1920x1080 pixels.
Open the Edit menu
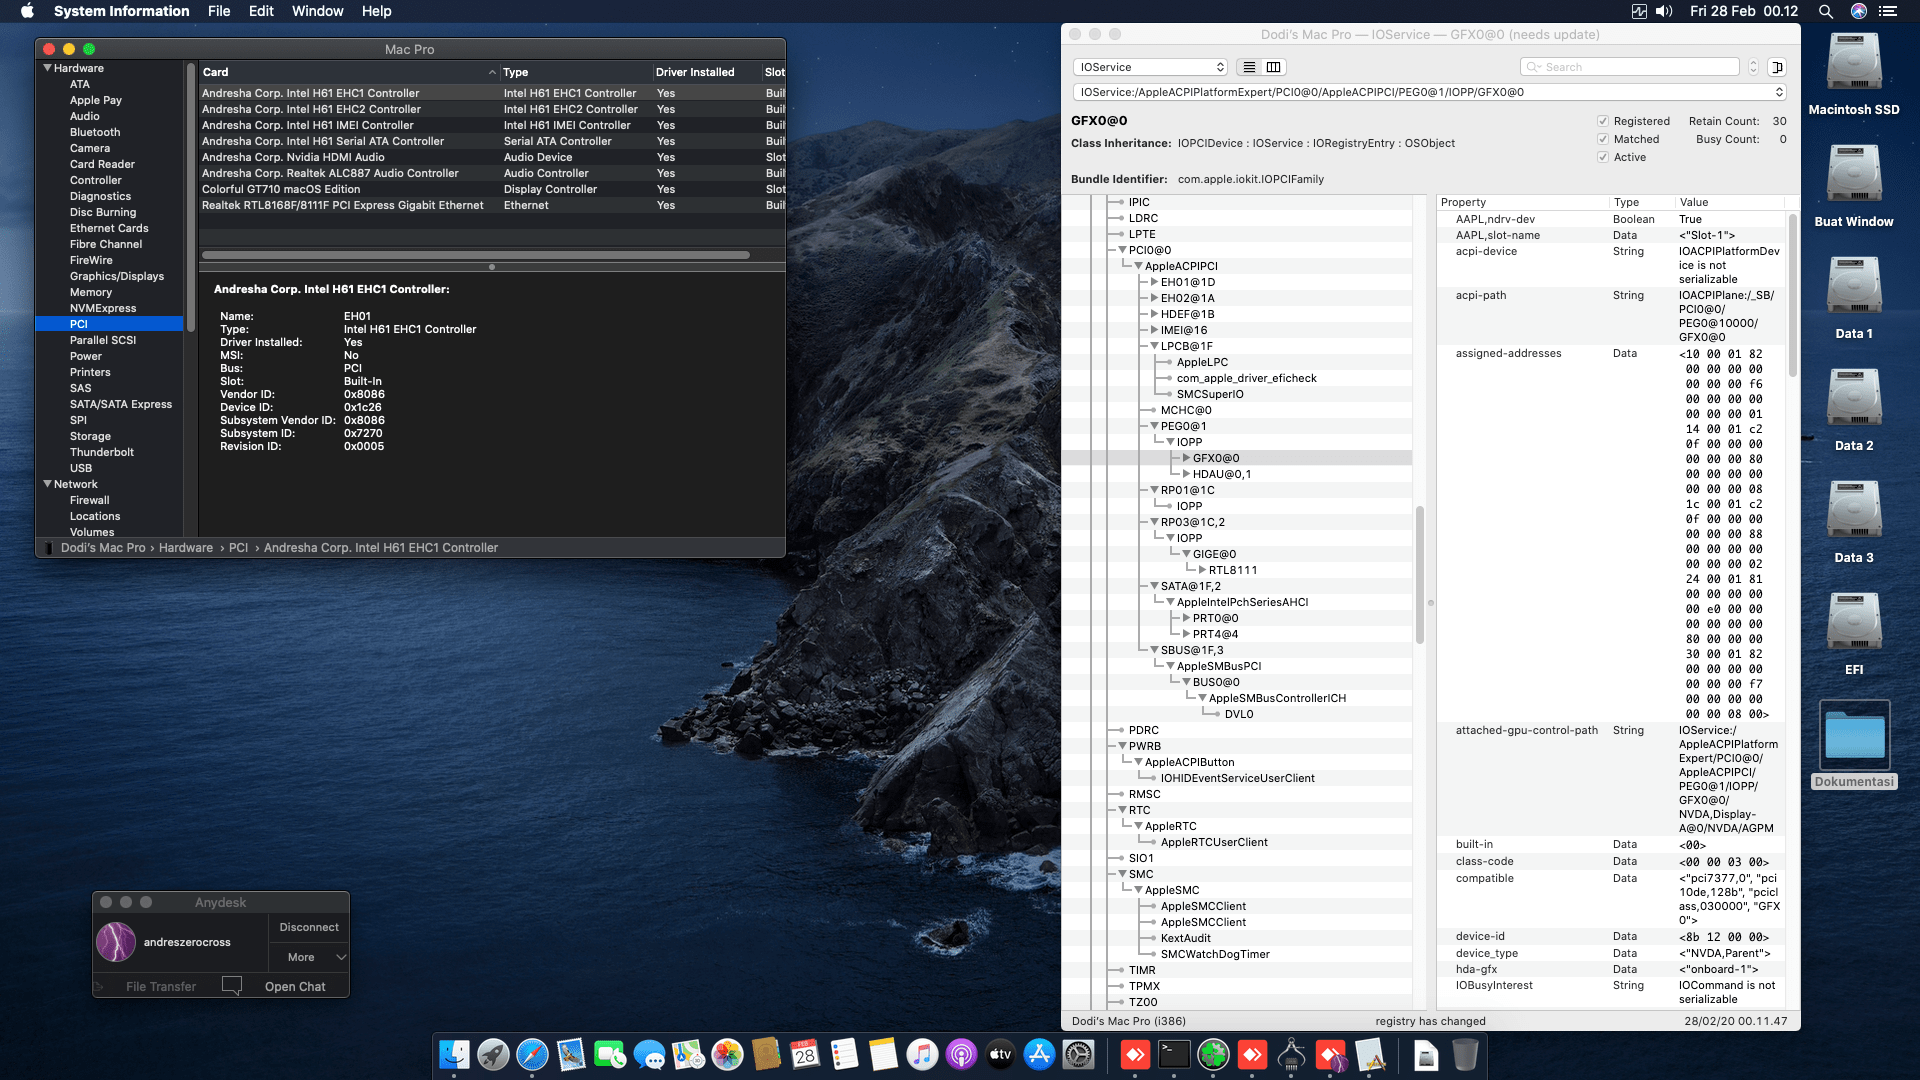(261, 11)
